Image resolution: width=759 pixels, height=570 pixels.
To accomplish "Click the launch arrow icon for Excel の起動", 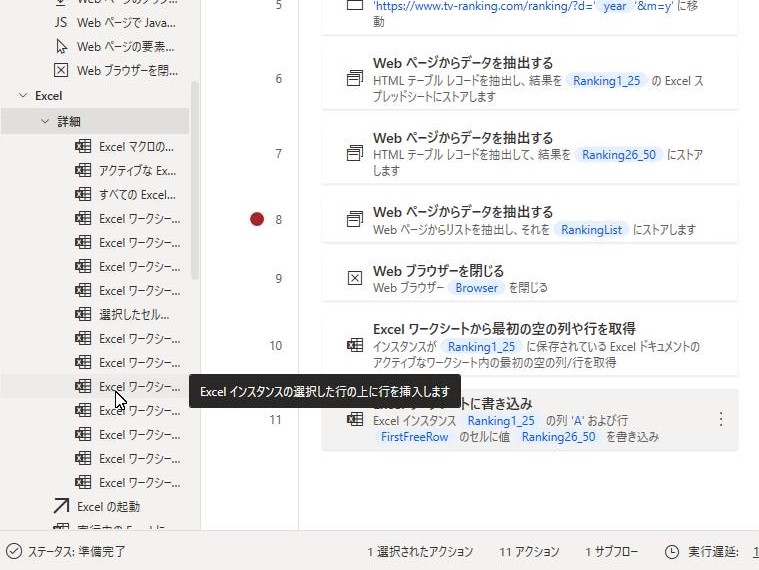I will (x=61, y=506).
